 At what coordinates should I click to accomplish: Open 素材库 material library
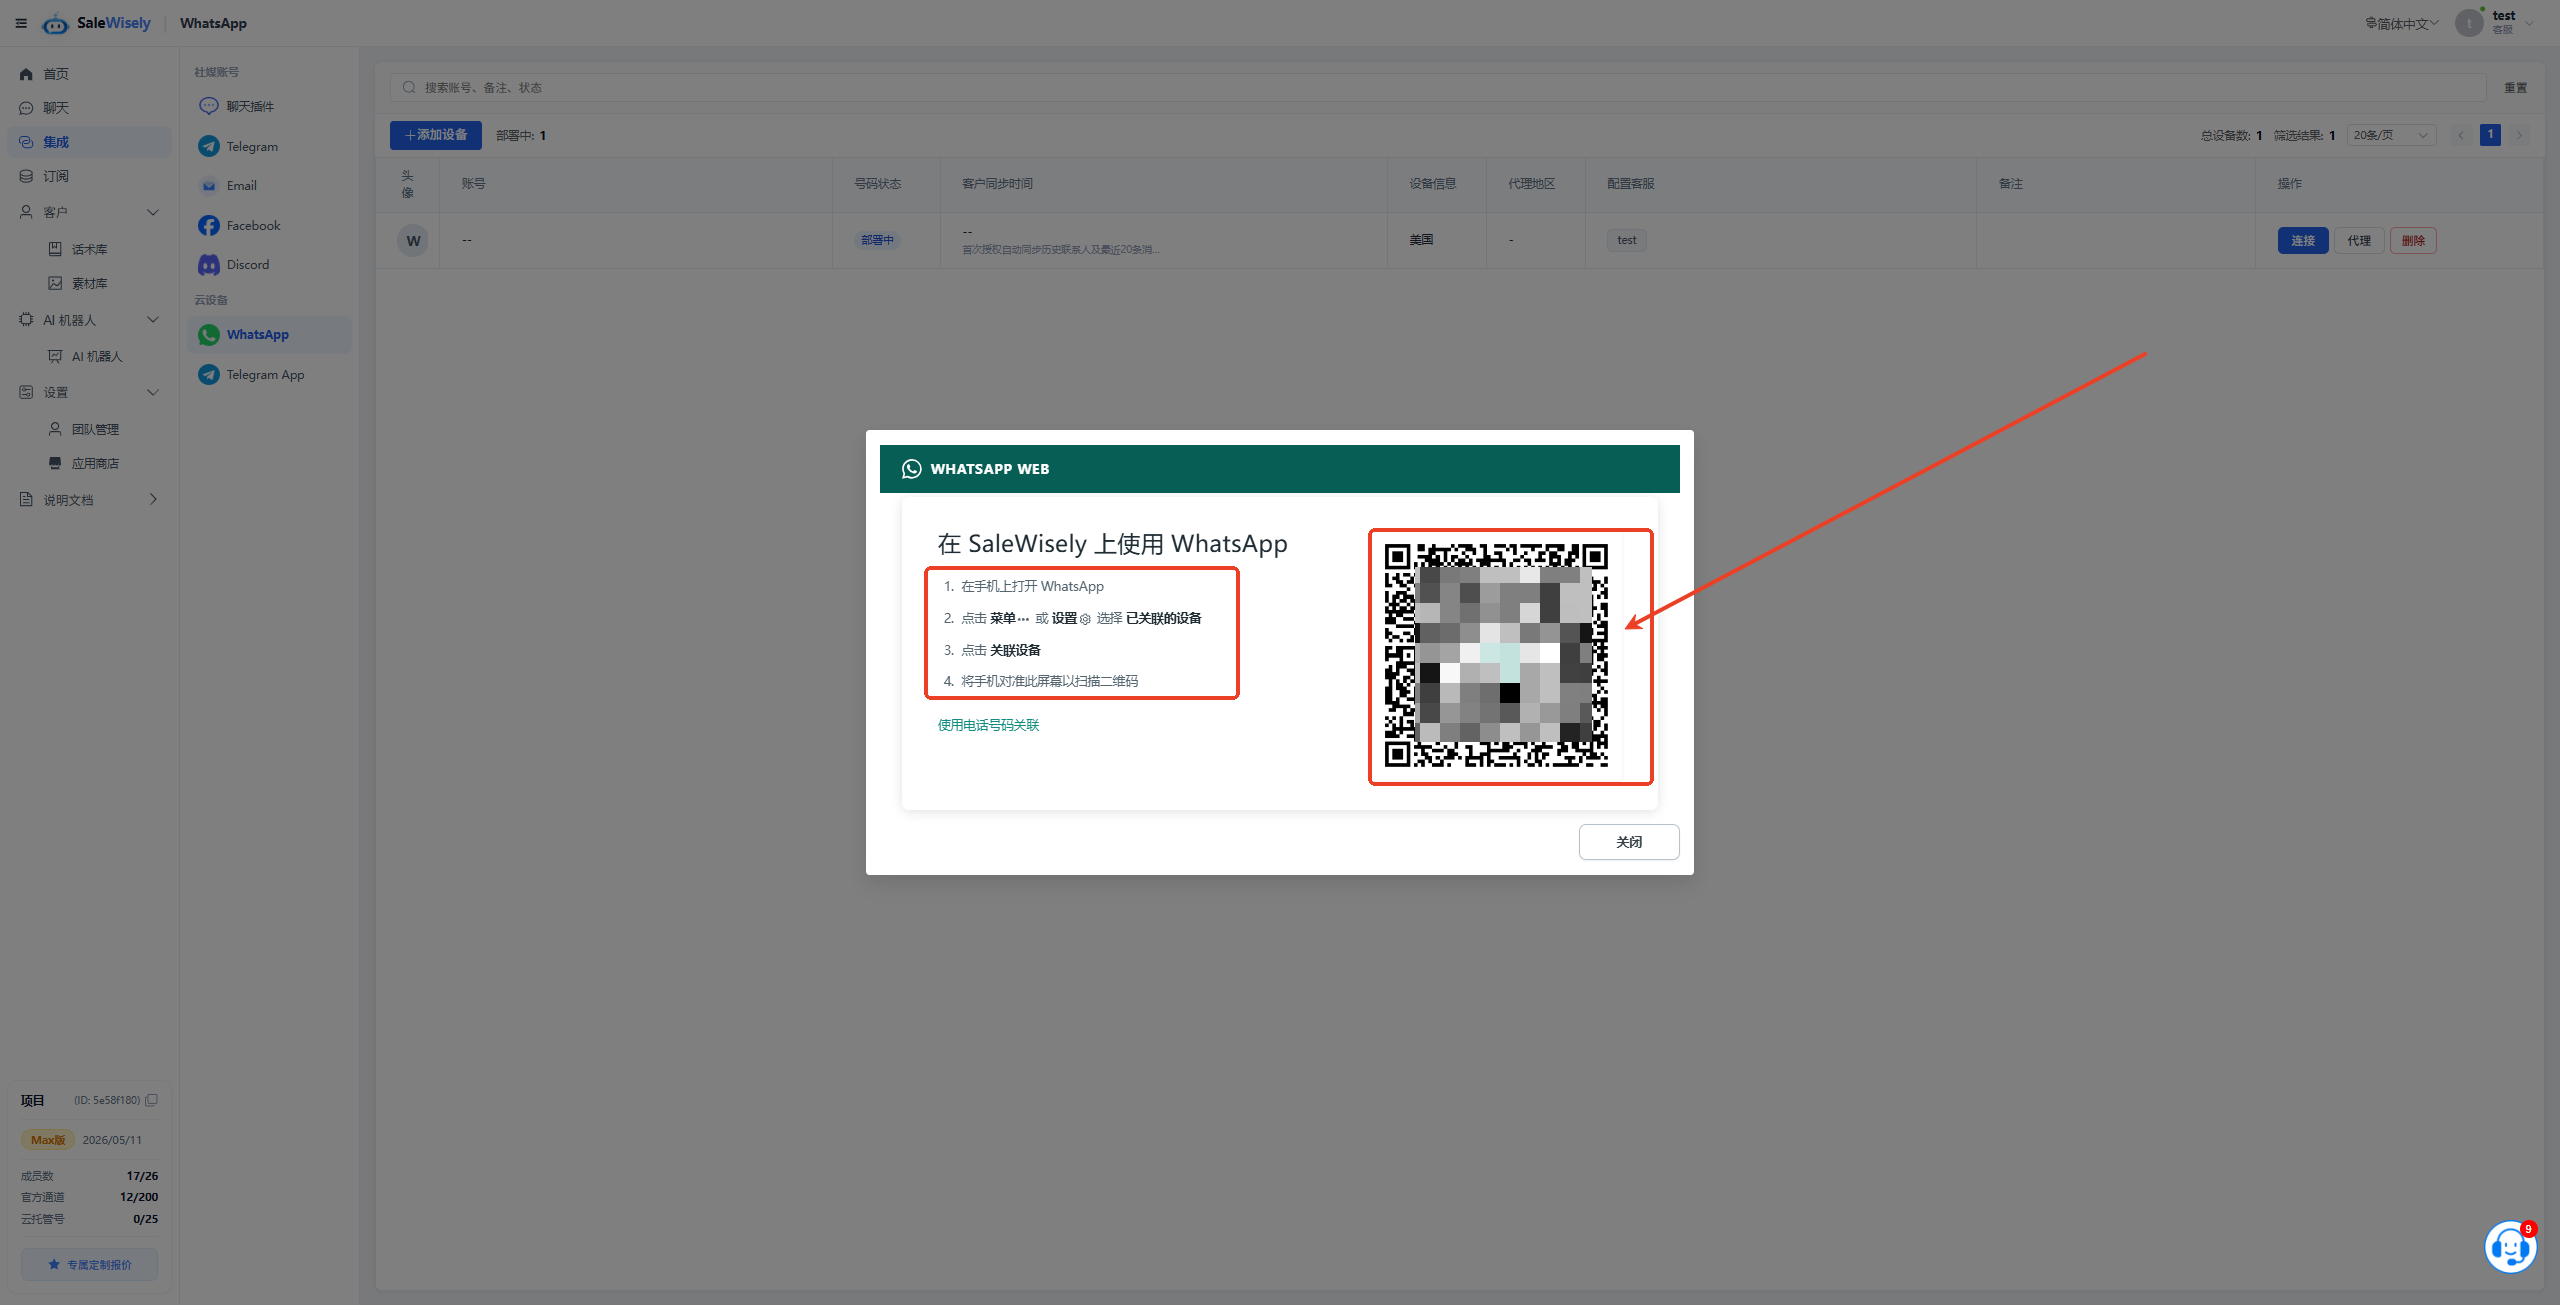click(x=89, y=283)
